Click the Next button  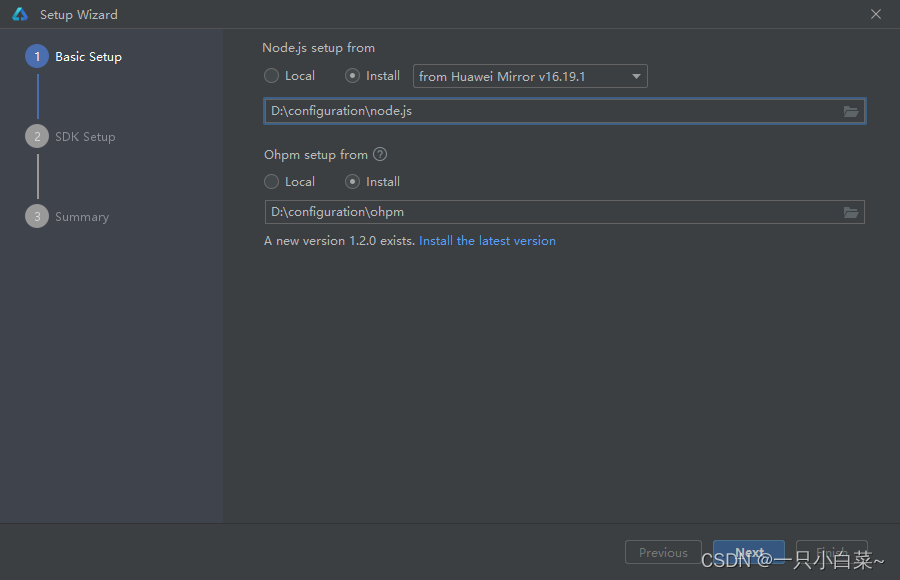(748, 552)
